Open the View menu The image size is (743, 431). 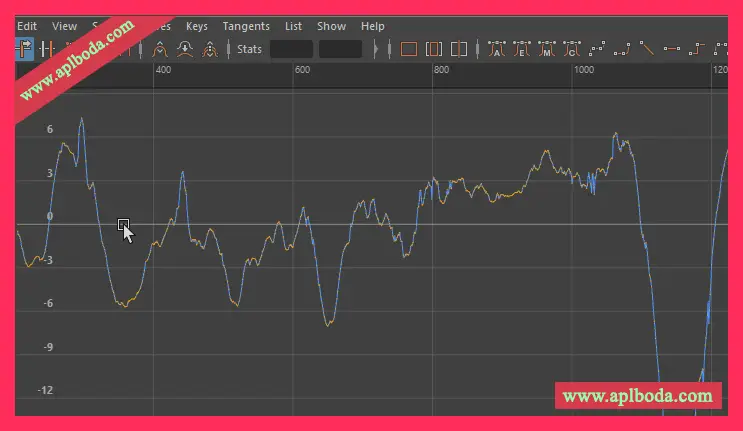coord(64,26)
